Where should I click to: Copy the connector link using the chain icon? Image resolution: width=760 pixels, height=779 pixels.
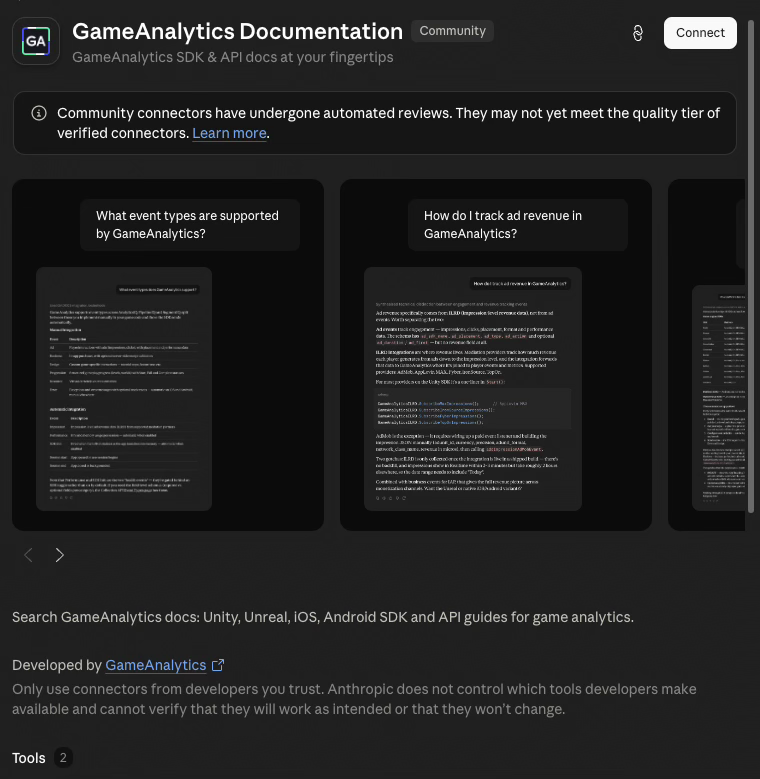pos(638,33)
